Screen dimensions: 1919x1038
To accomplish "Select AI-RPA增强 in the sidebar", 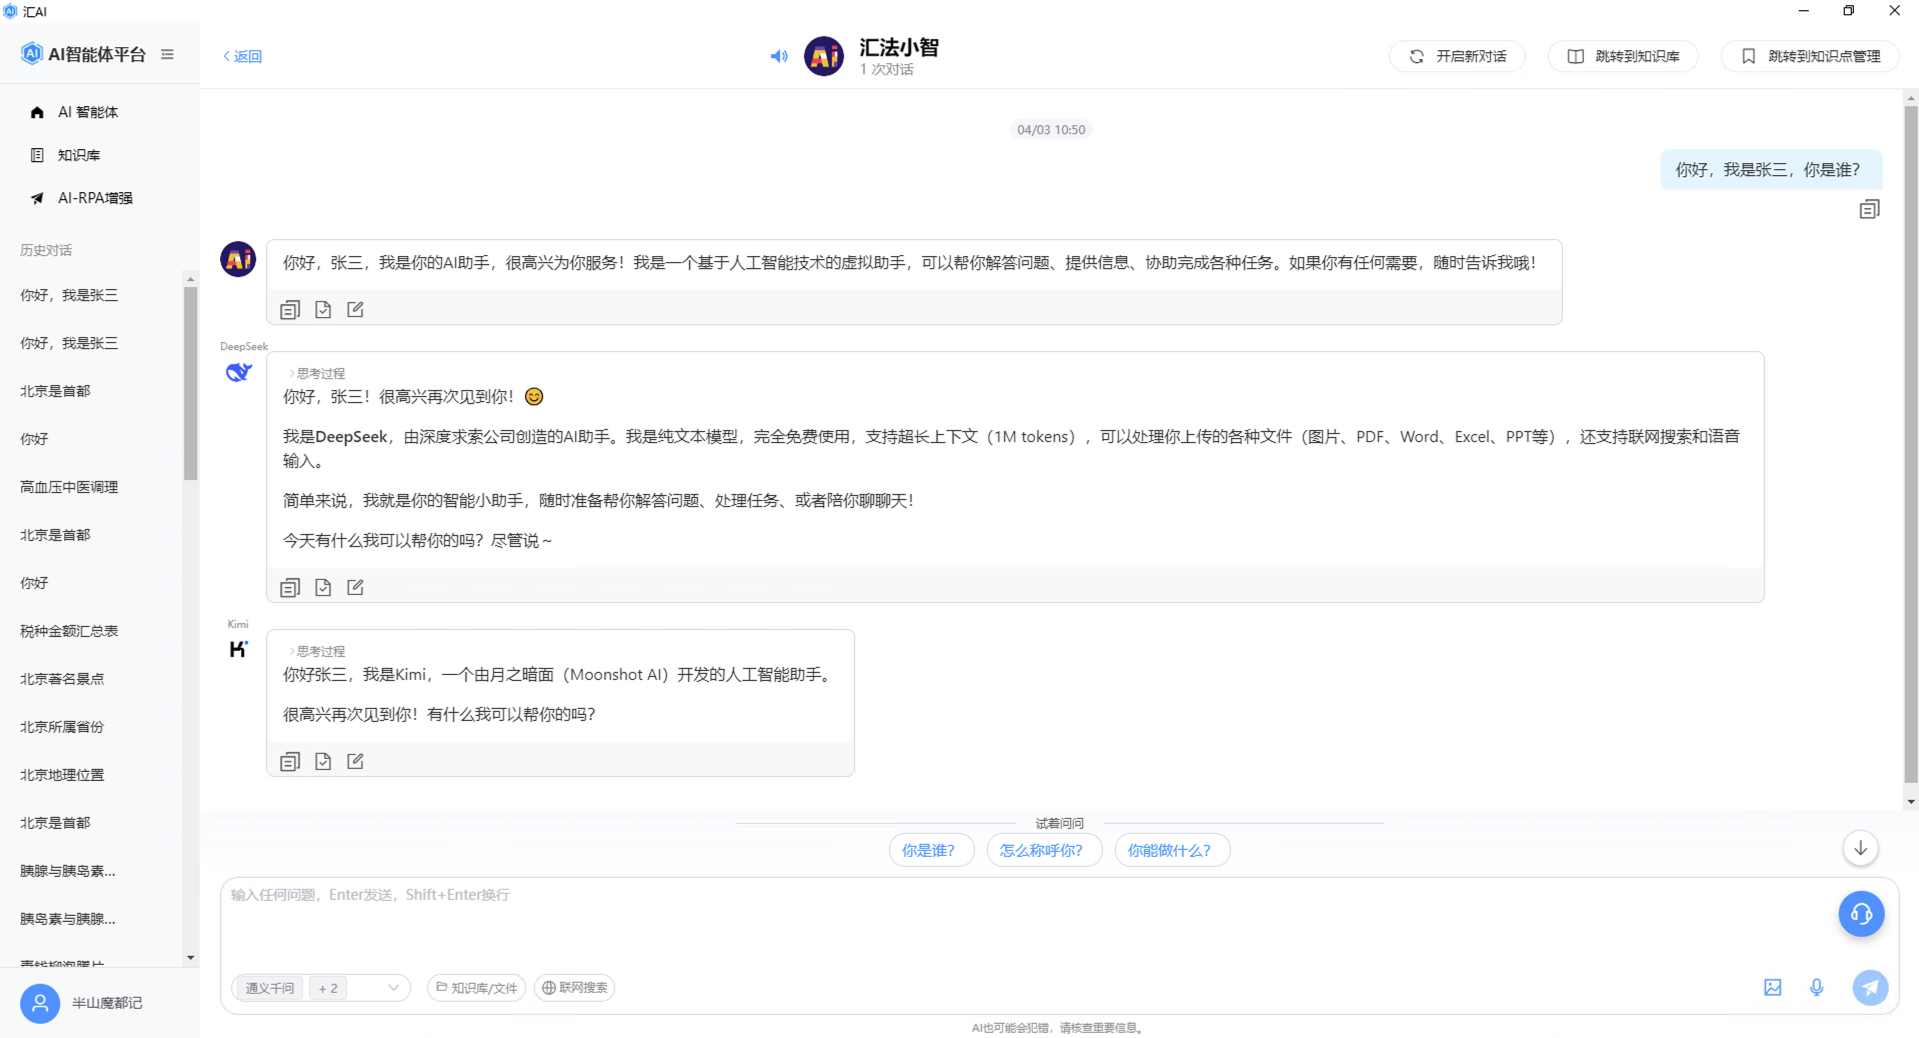I will point(94,198).
